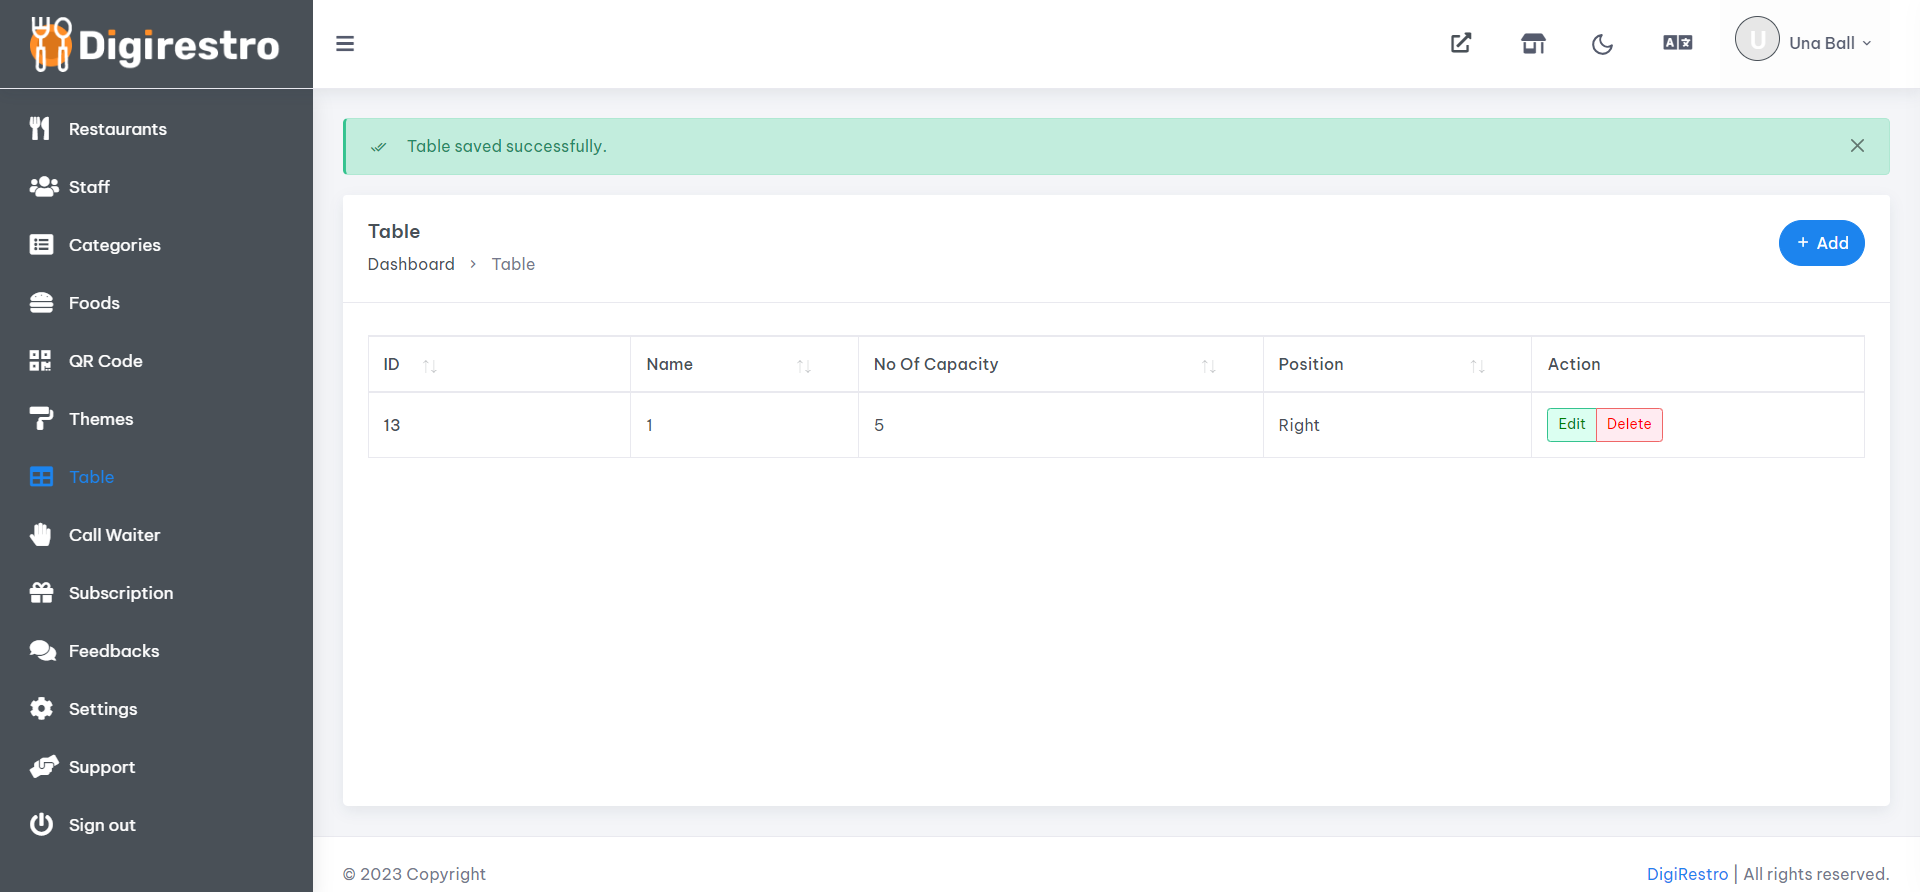Expand the Una Ball user dropdown
The image size is (1920, 893).
tap(1804, 43)
